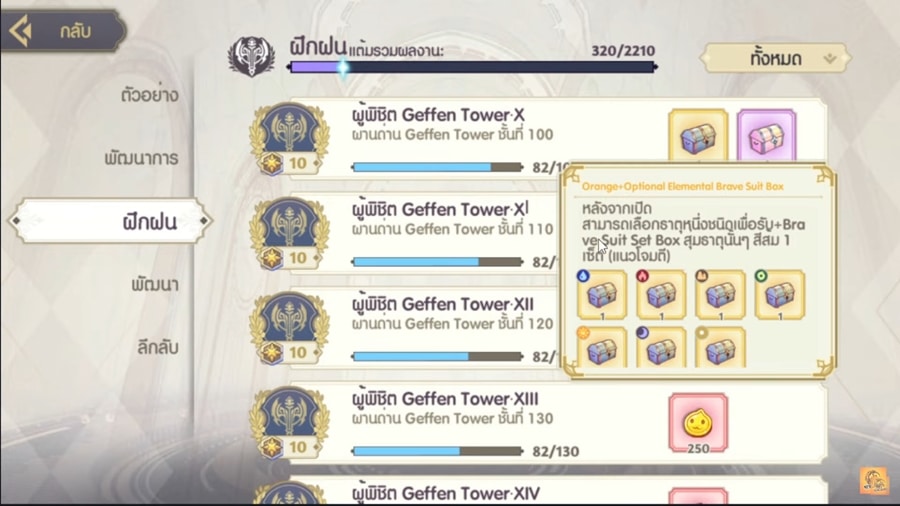Click the back arrow กลับ button

pyautogui.click(x=62, y=30)
